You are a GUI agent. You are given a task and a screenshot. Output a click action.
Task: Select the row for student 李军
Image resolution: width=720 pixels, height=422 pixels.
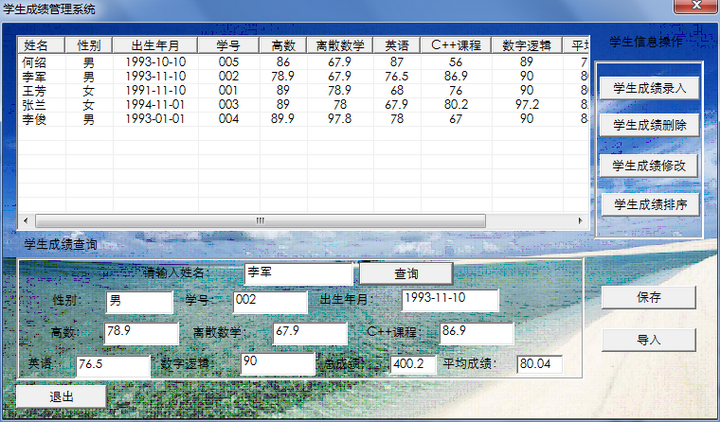303,76
